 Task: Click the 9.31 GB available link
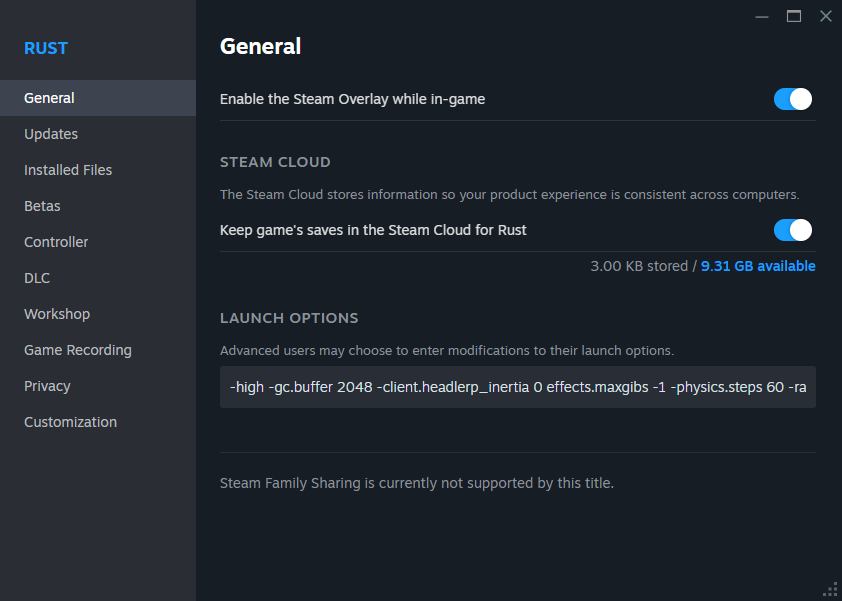pos(758,266)
